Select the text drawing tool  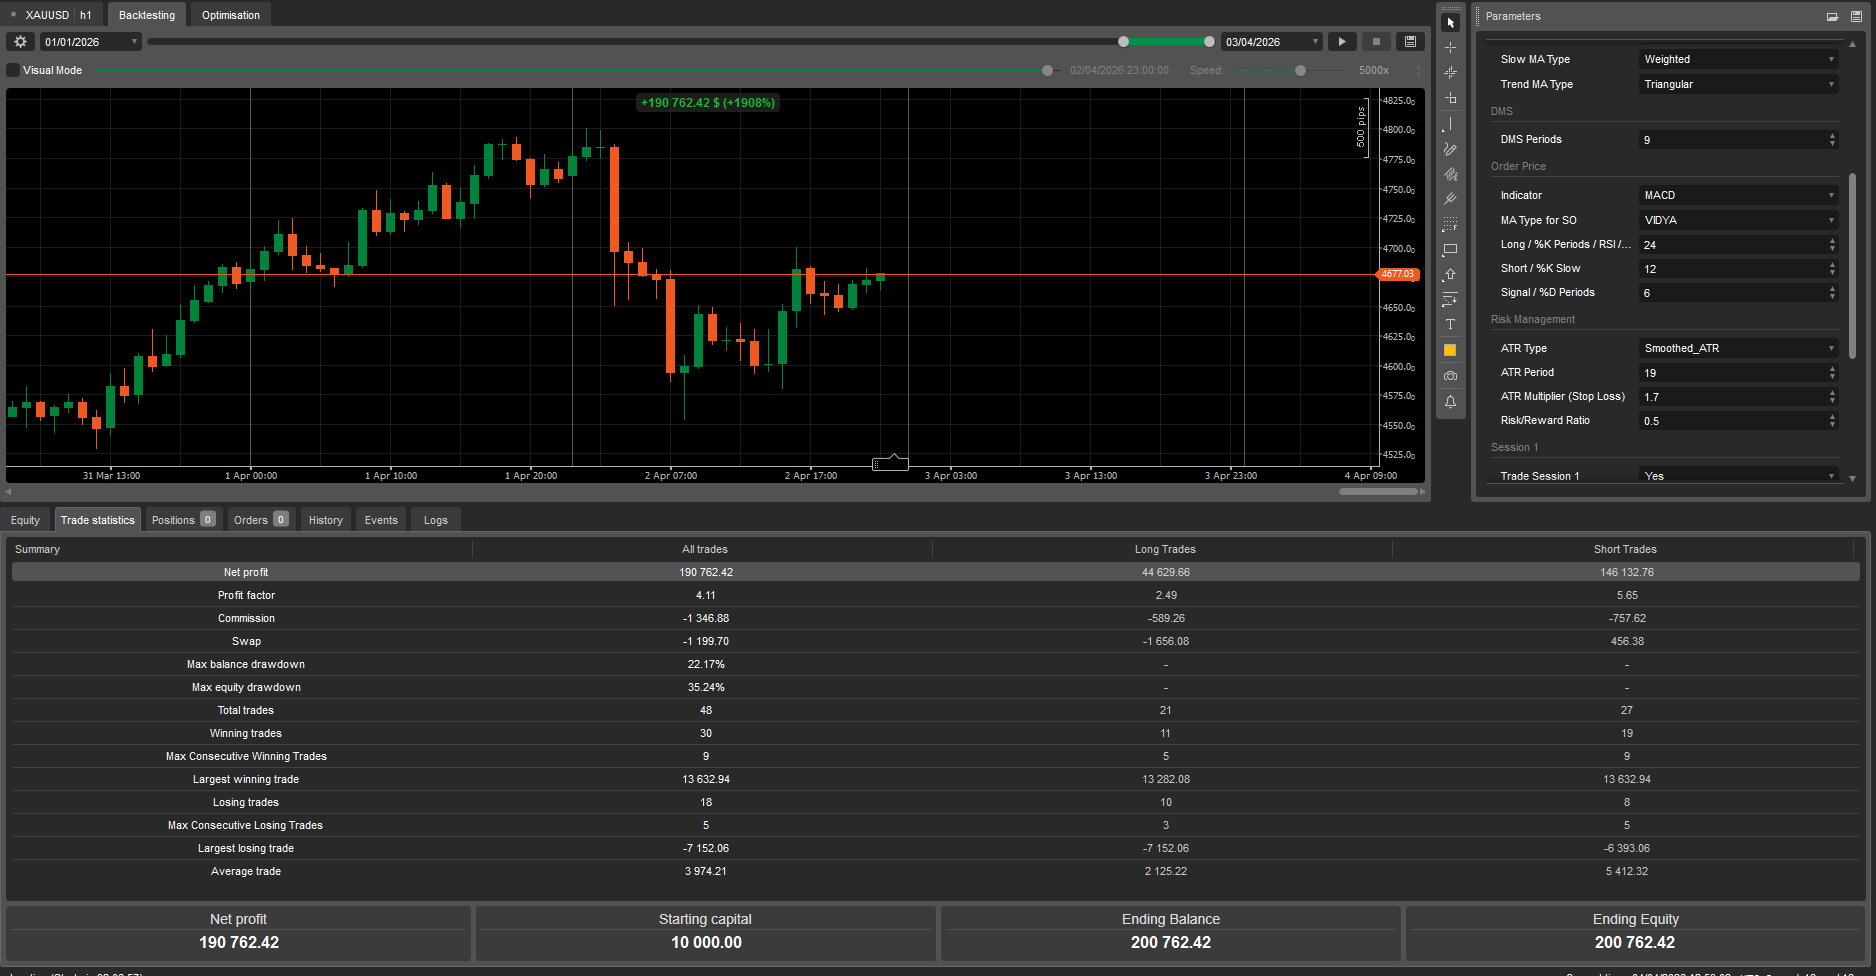pos(1450,325)
